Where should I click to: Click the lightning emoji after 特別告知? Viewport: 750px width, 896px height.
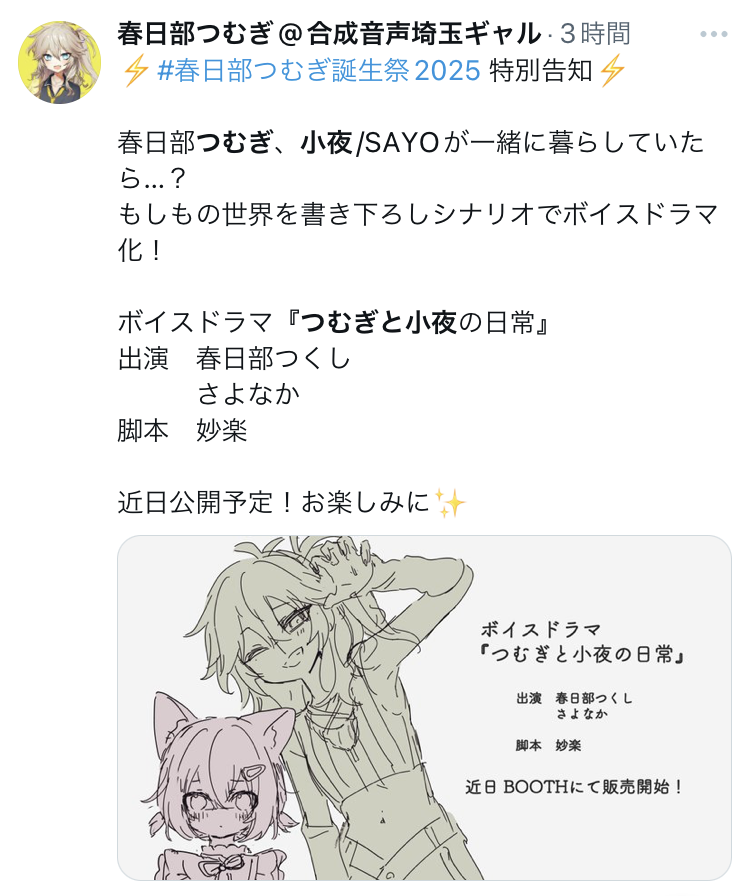pos(611,71)
